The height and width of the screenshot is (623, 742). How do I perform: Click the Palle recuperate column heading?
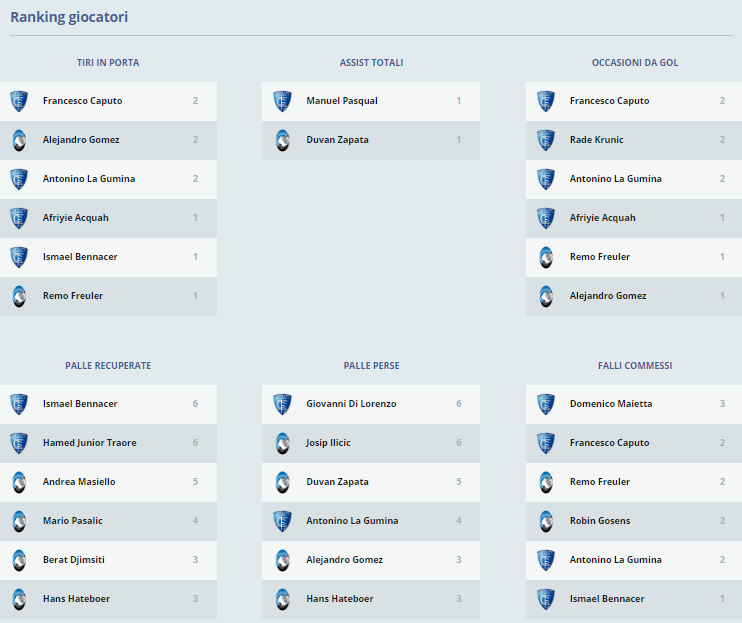108,366
